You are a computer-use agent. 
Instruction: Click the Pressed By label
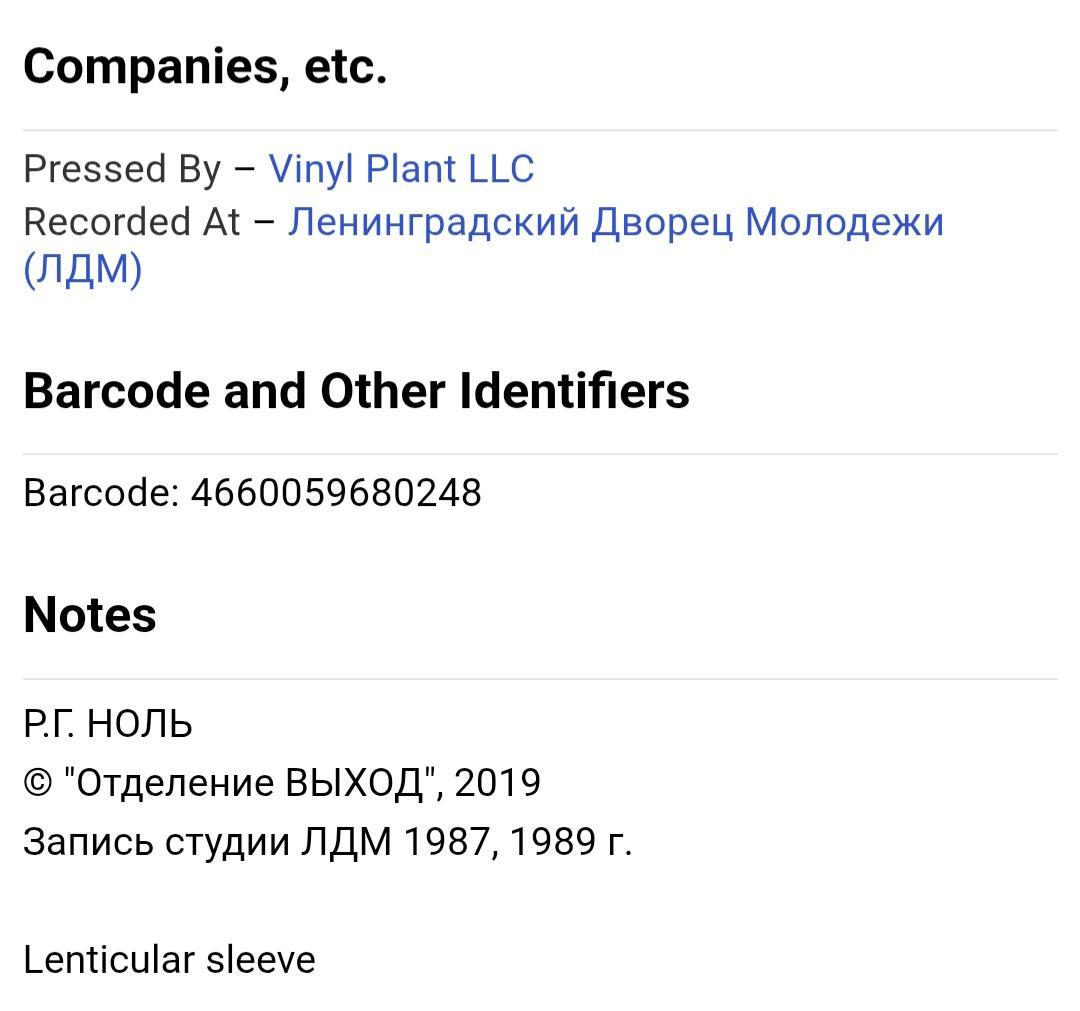(123, 169)
